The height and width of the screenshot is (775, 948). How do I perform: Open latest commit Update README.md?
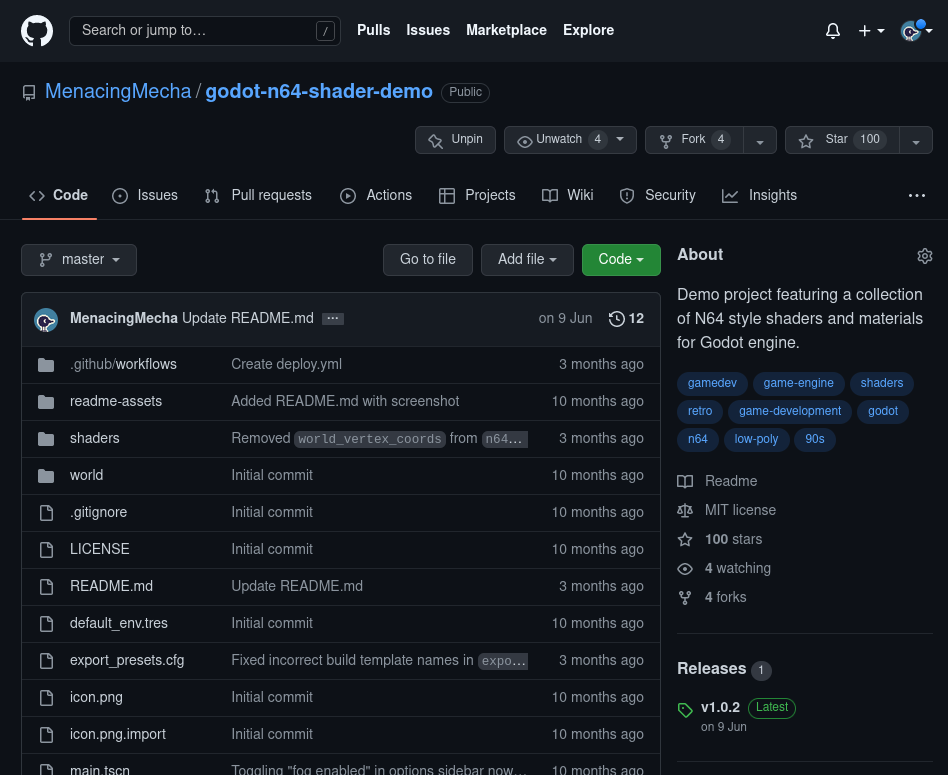pos(248,319)
